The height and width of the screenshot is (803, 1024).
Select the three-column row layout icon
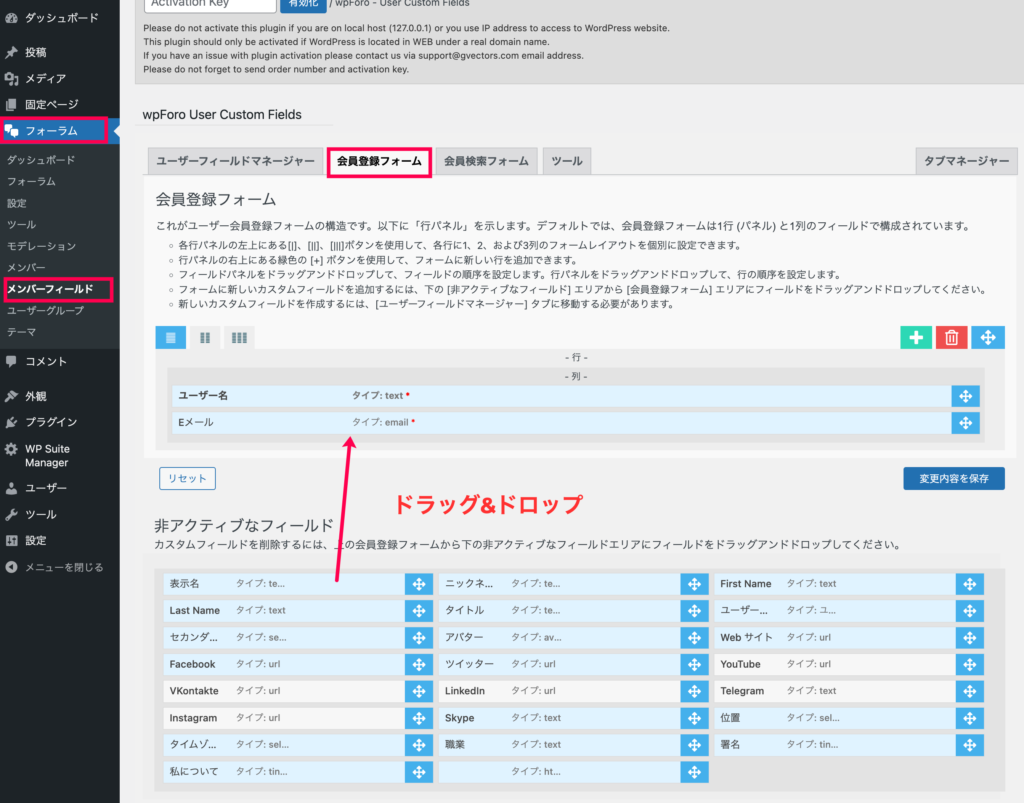(x=239, y=338)
